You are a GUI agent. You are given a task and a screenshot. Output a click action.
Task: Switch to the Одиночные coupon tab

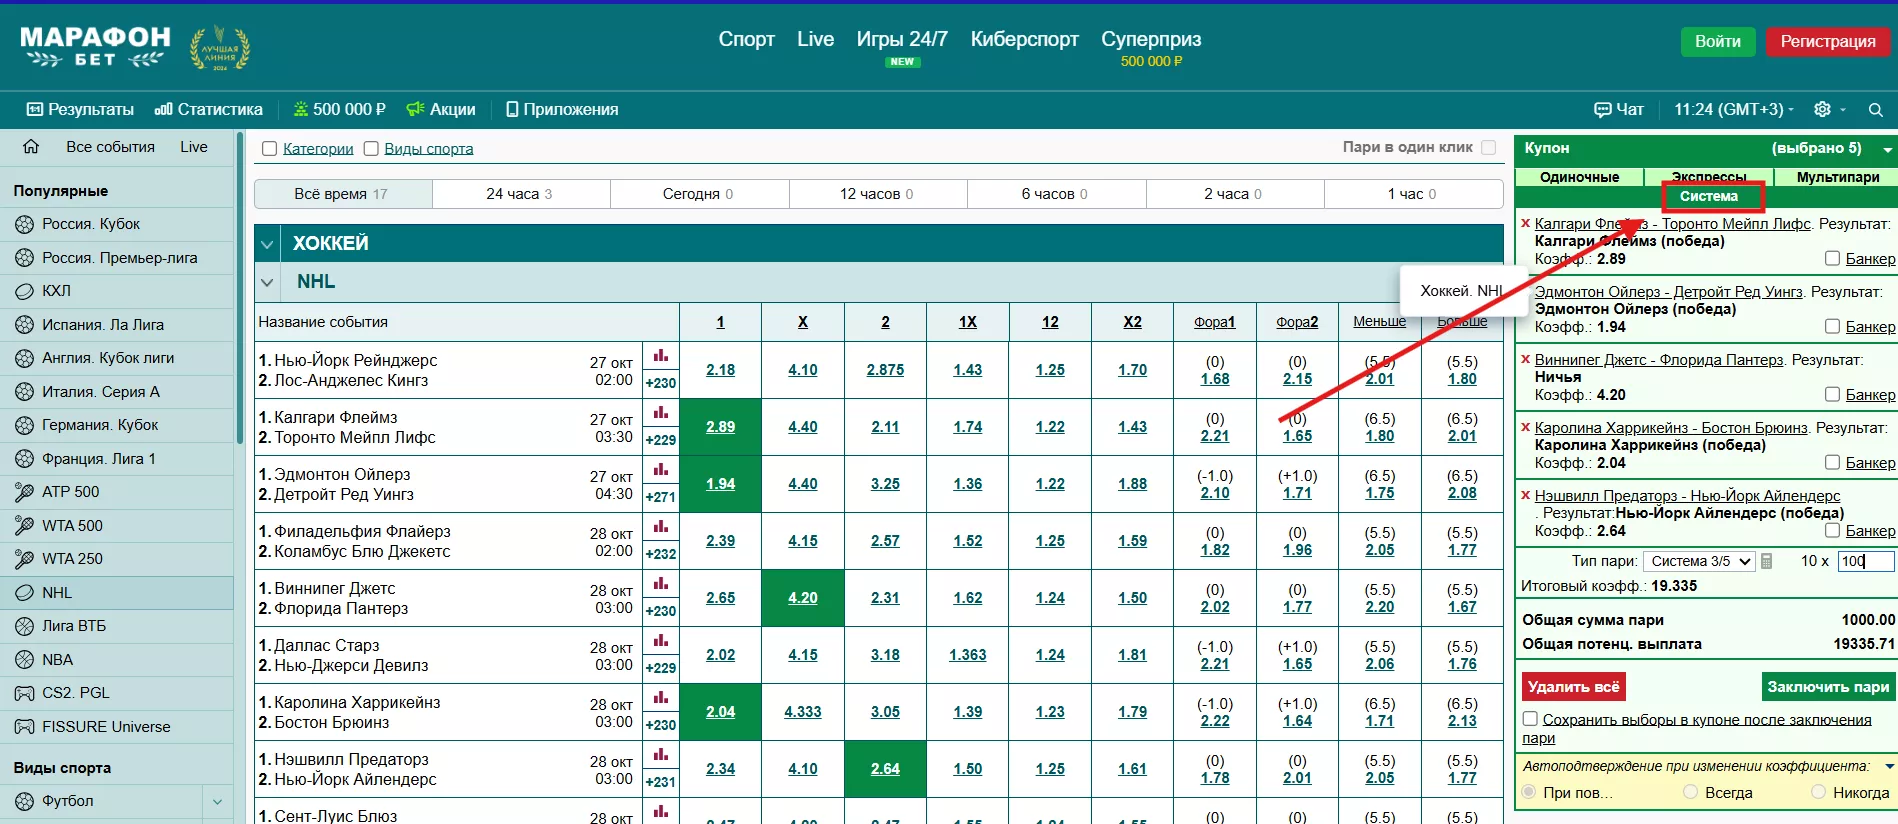click(x=1579, y=177)
